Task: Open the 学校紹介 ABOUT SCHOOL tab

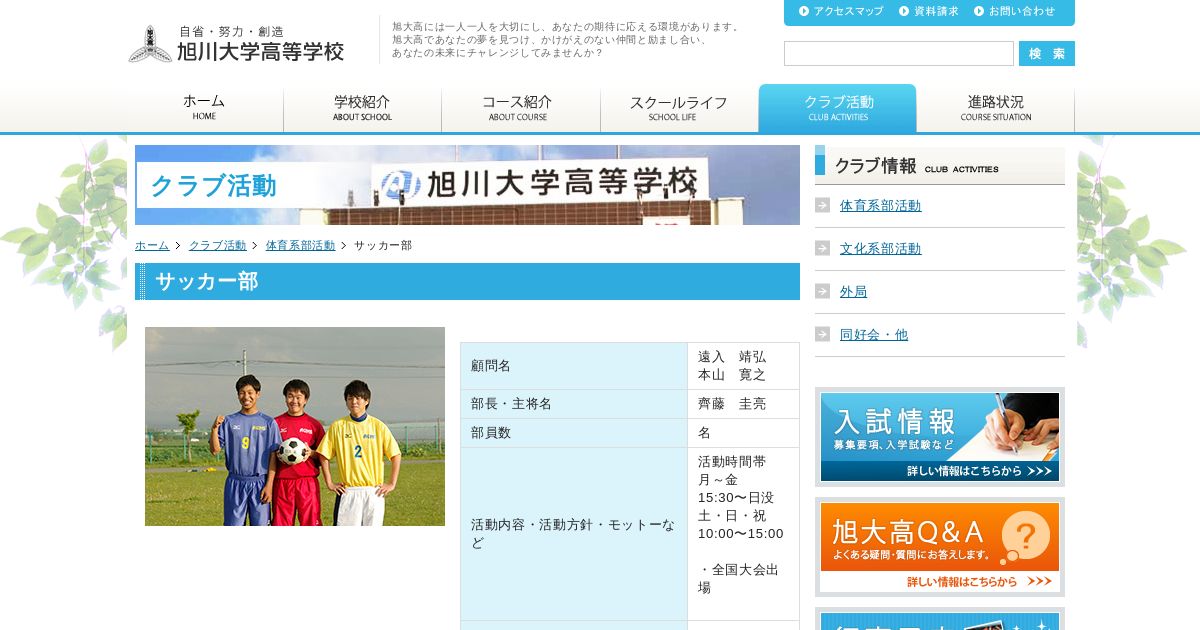Action: (362, 108)
